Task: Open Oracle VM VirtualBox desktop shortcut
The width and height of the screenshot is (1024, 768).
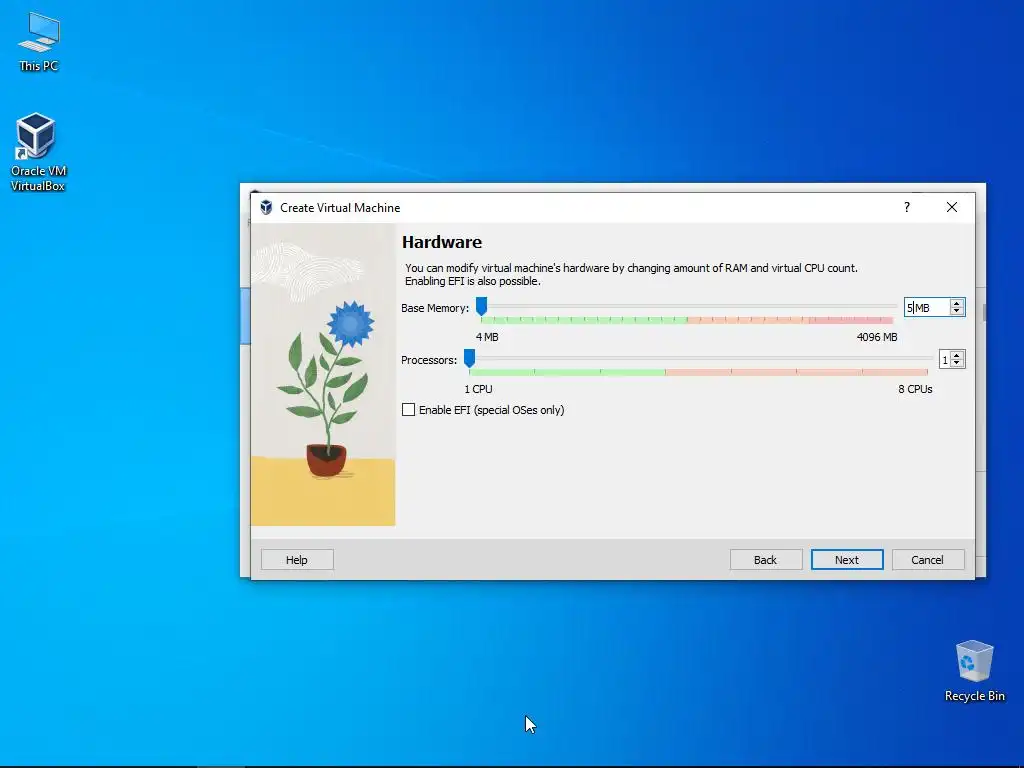Action: 38,152
